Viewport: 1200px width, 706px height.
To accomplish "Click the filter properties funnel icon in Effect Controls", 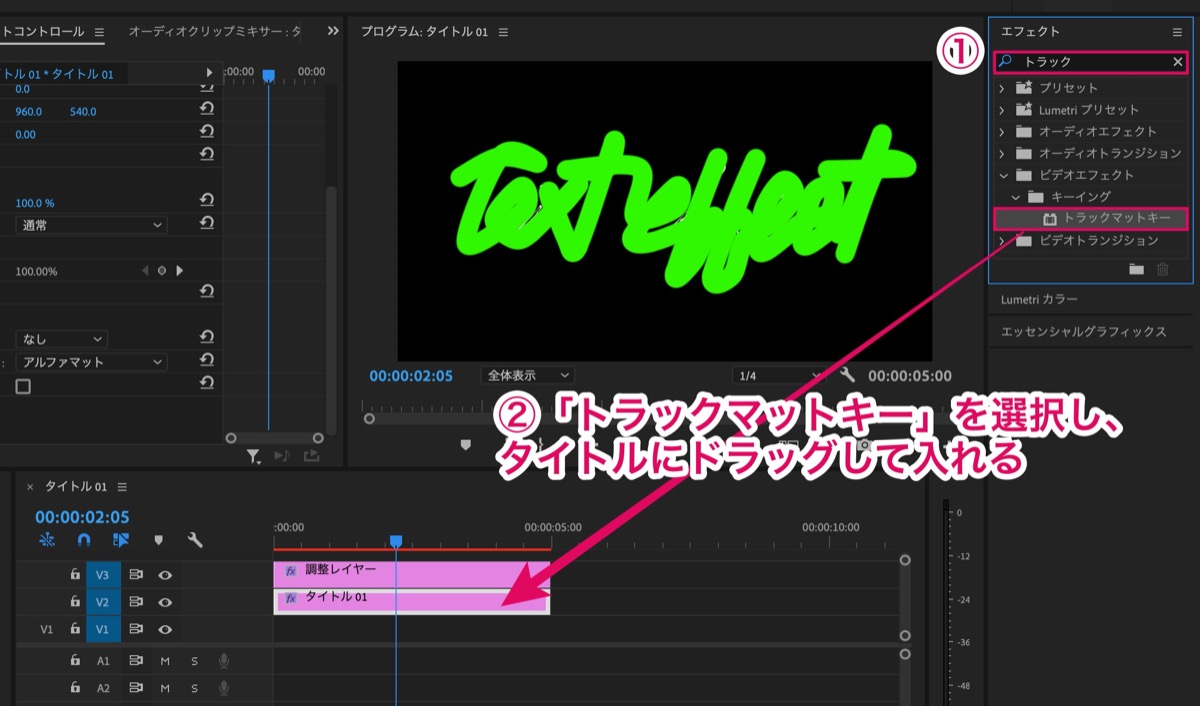I will tap(254, 456).
